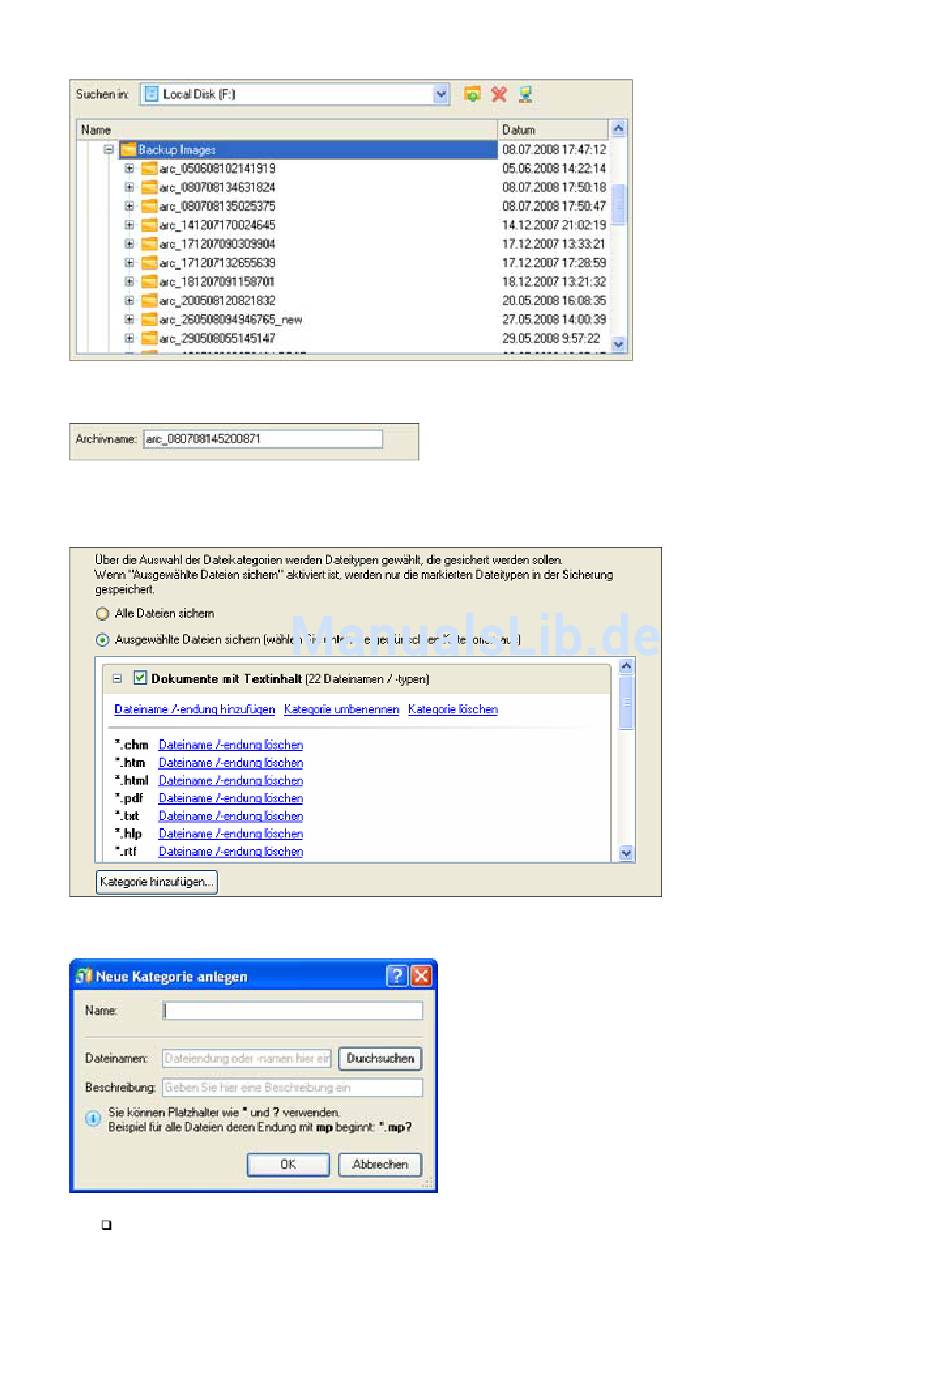This screenshot has height=1379, width=950.
Task: Select the arc_260508094946765_new folder name
Action: [x=231, y=320]
